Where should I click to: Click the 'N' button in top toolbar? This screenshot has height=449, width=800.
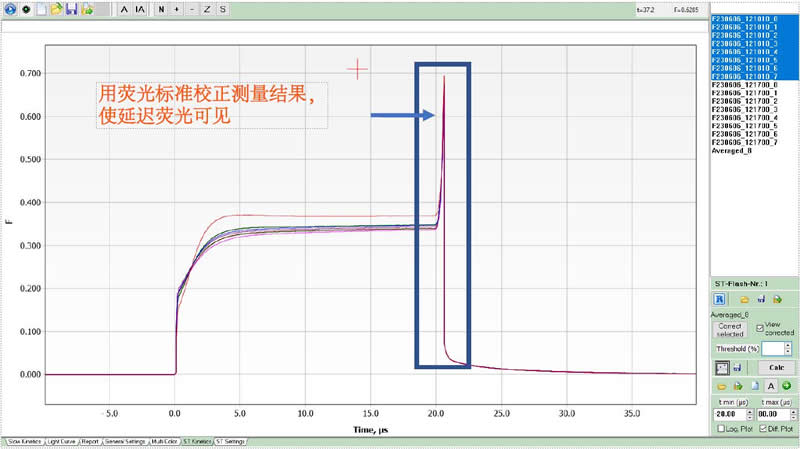pyautogui.click(x=161, y=9)
